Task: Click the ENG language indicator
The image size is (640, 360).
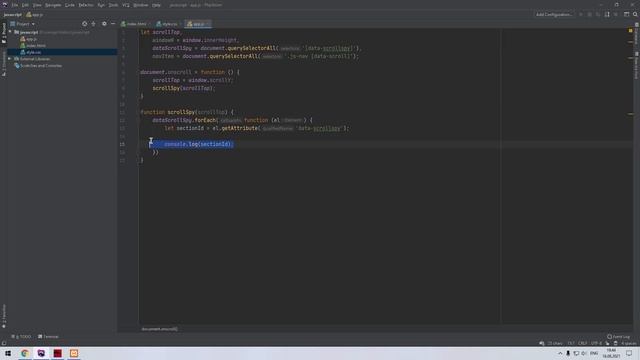Action: [x=594, y=353]
